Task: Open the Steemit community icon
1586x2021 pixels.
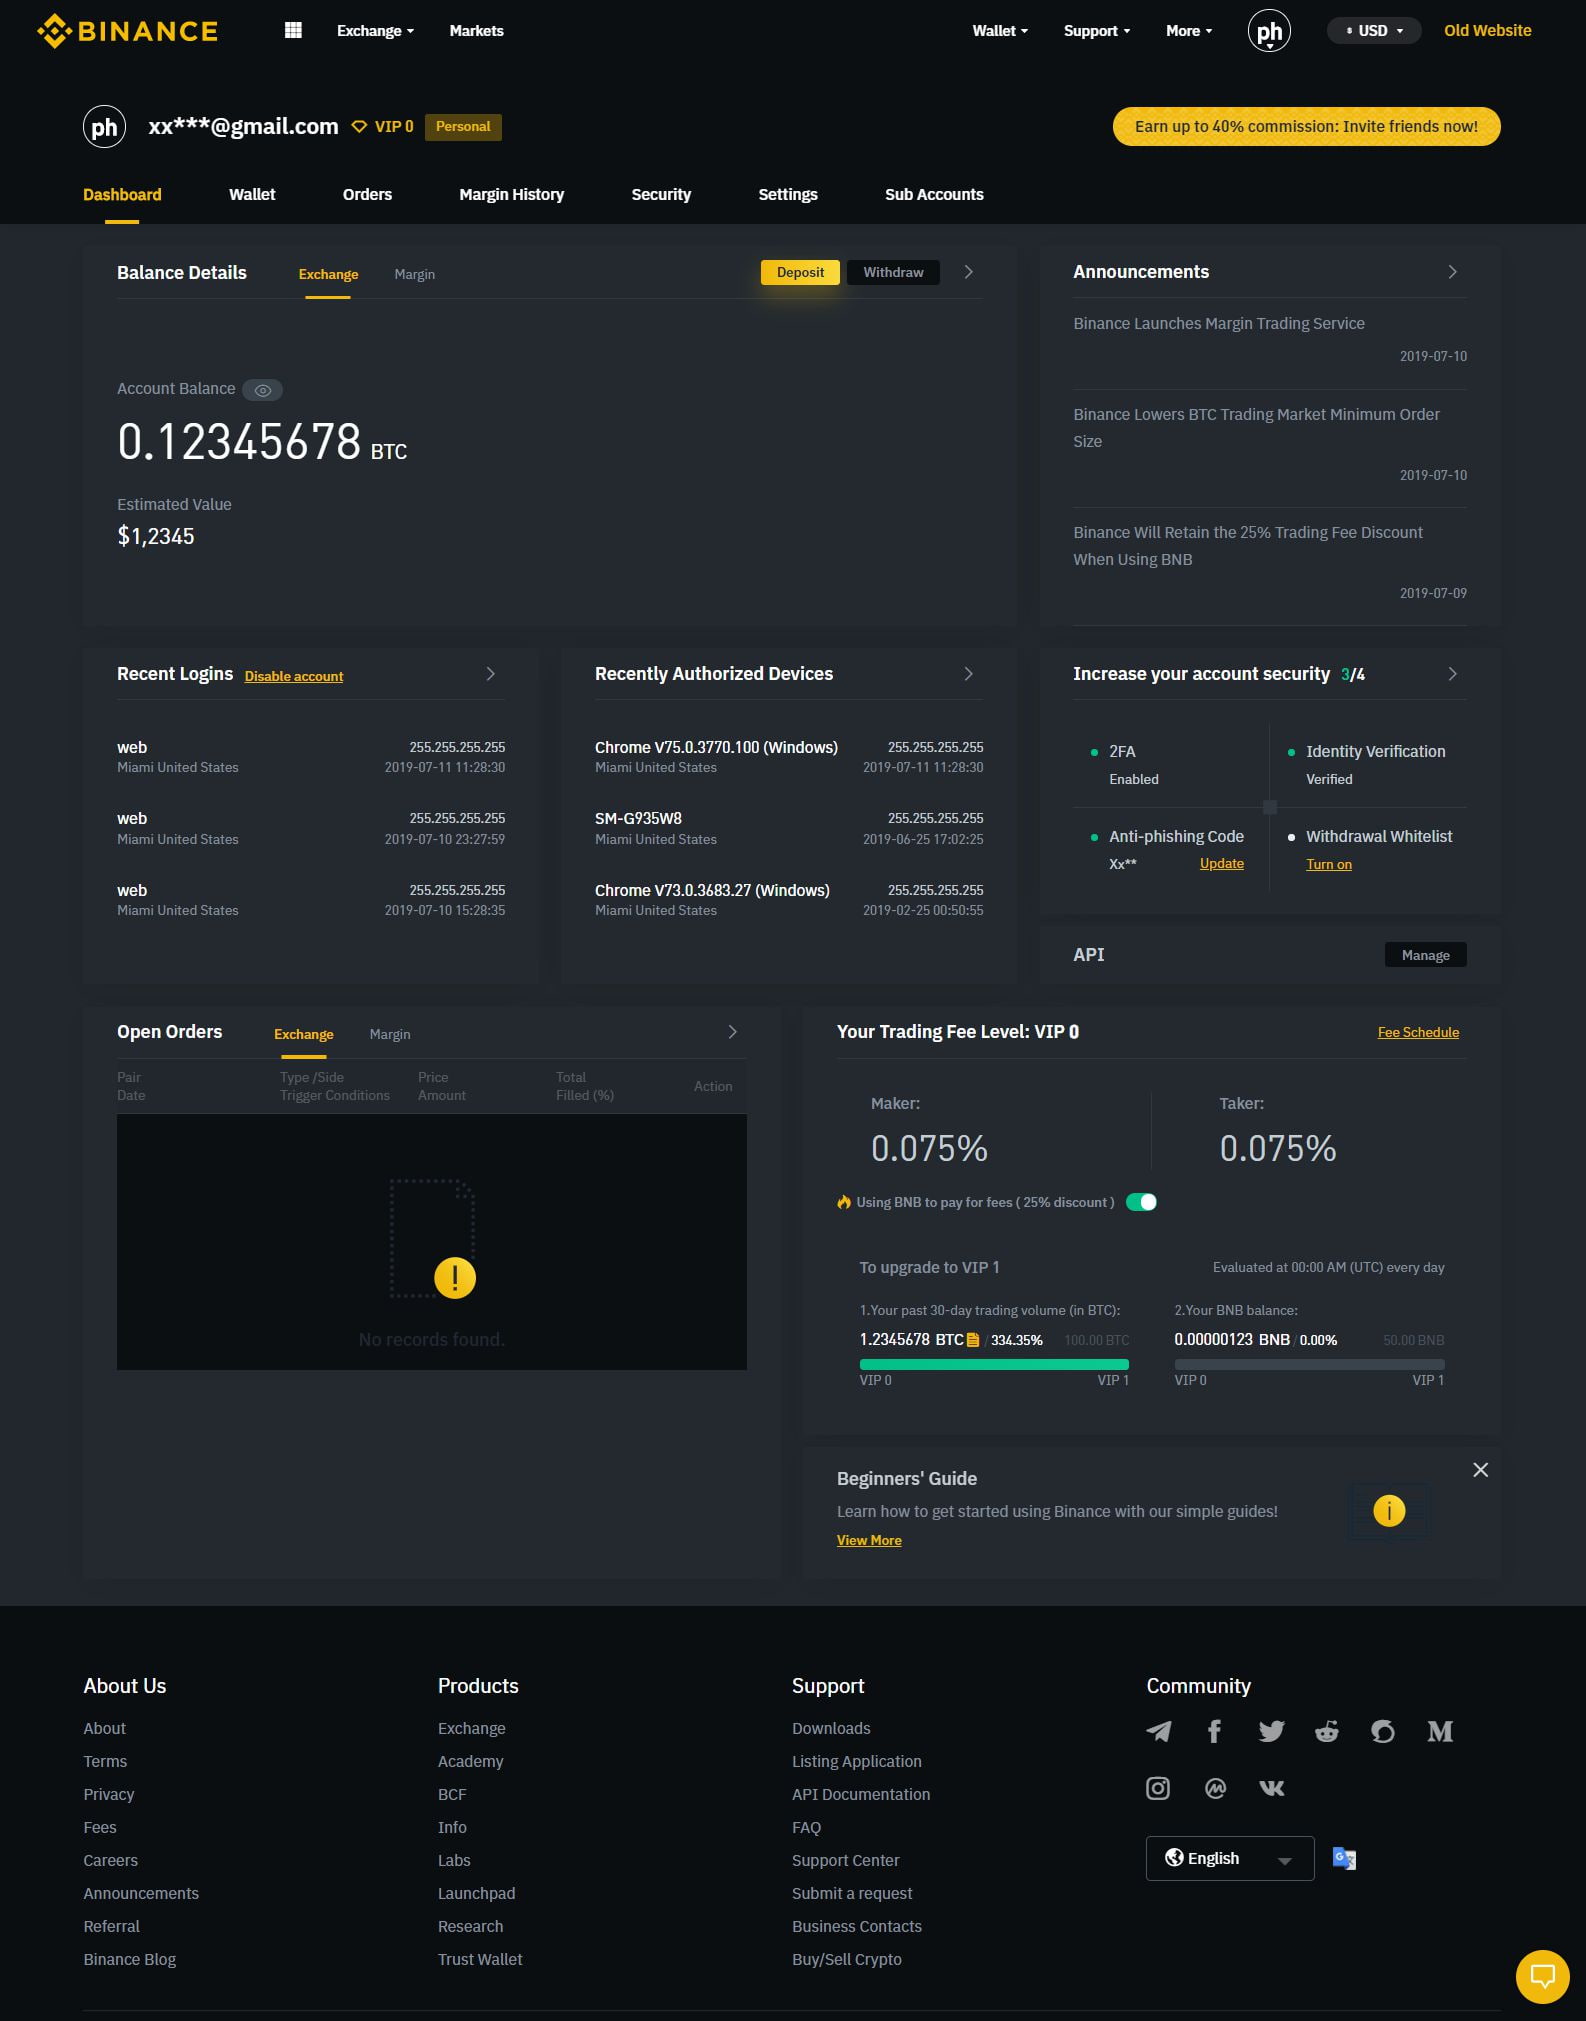Action: point(1383,1731)
